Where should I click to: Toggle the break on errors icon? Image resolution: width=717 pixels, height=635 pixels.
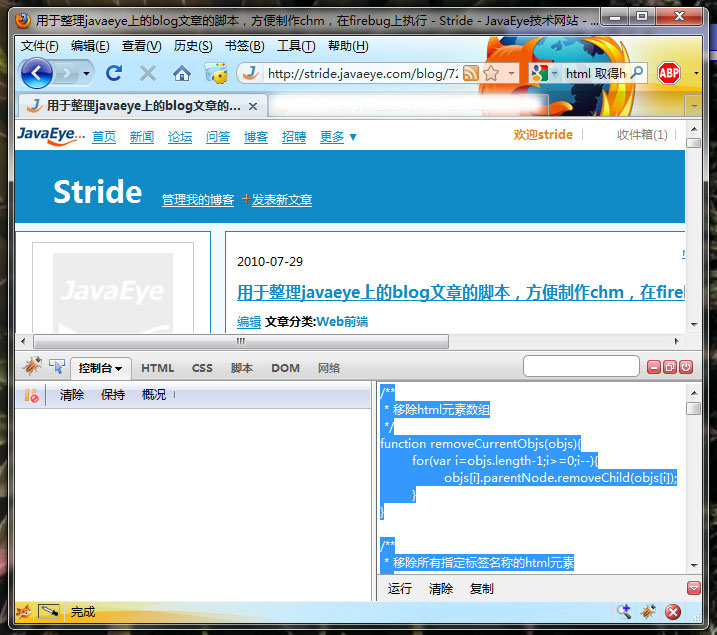[31, 395]
